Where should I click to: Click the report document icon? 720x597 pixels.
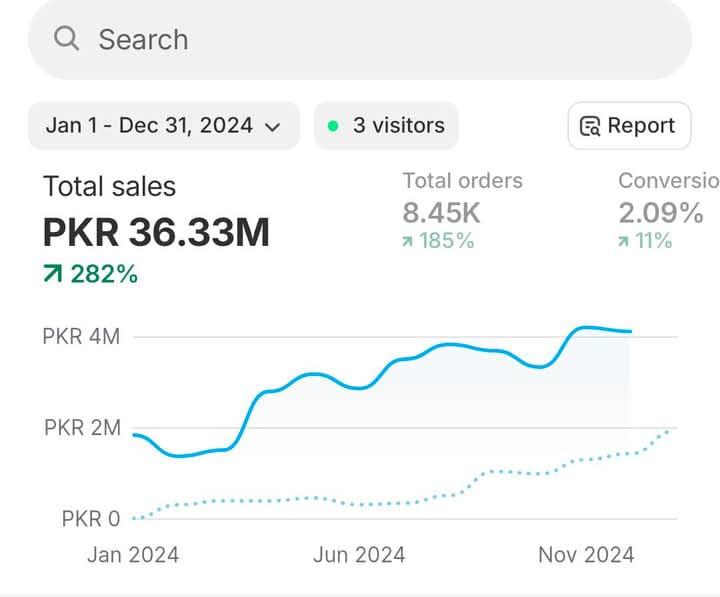coord(591,126)
